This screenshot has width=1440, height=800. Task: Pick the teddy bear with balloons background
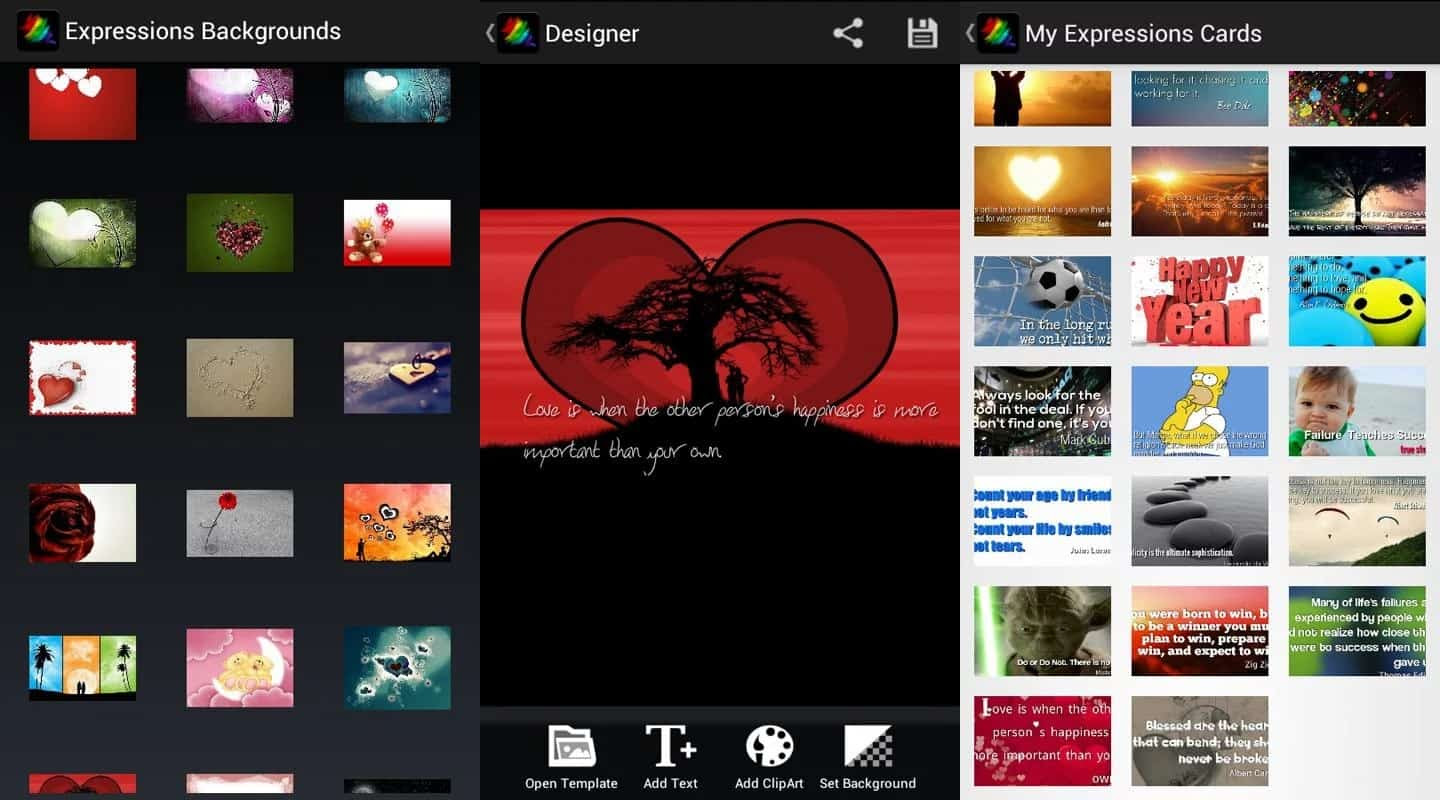397,233
